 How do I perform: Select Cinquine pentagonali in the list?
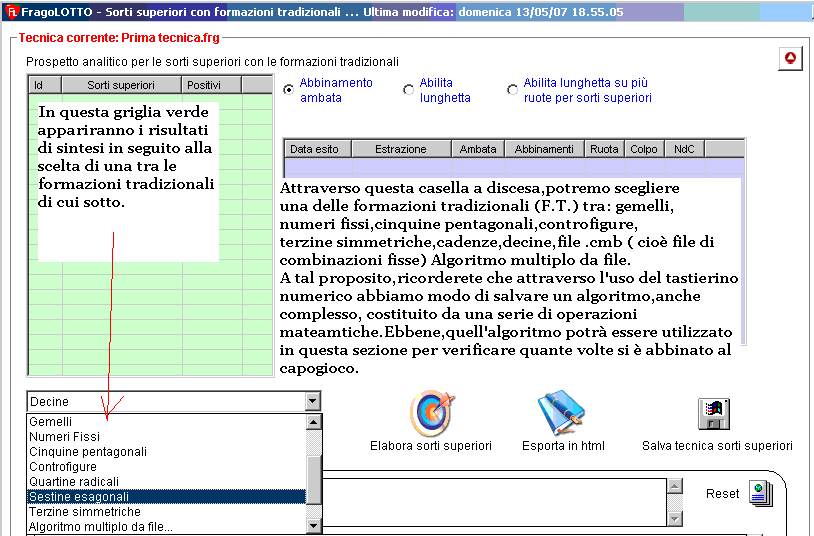[x=88, y=452]
